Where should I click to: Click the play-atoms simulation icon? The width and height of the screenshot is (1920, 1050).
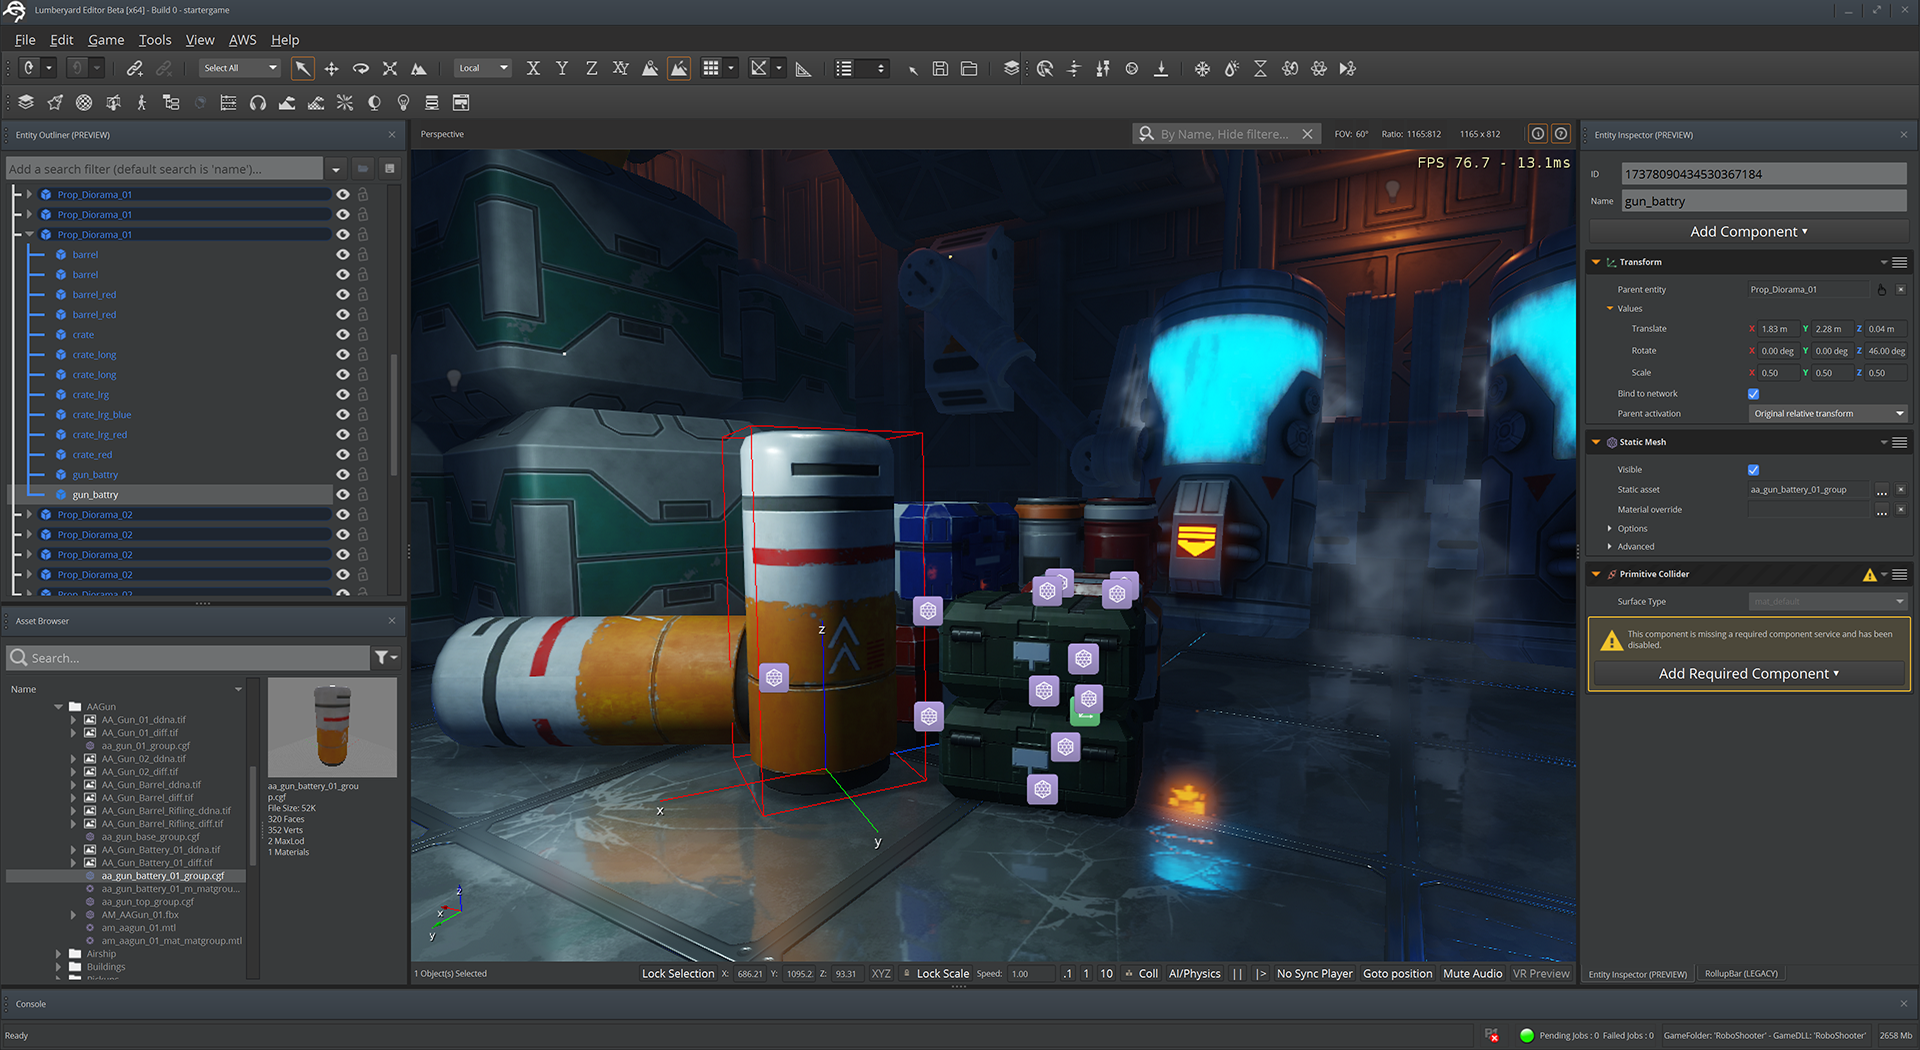tap(1348, 68)
